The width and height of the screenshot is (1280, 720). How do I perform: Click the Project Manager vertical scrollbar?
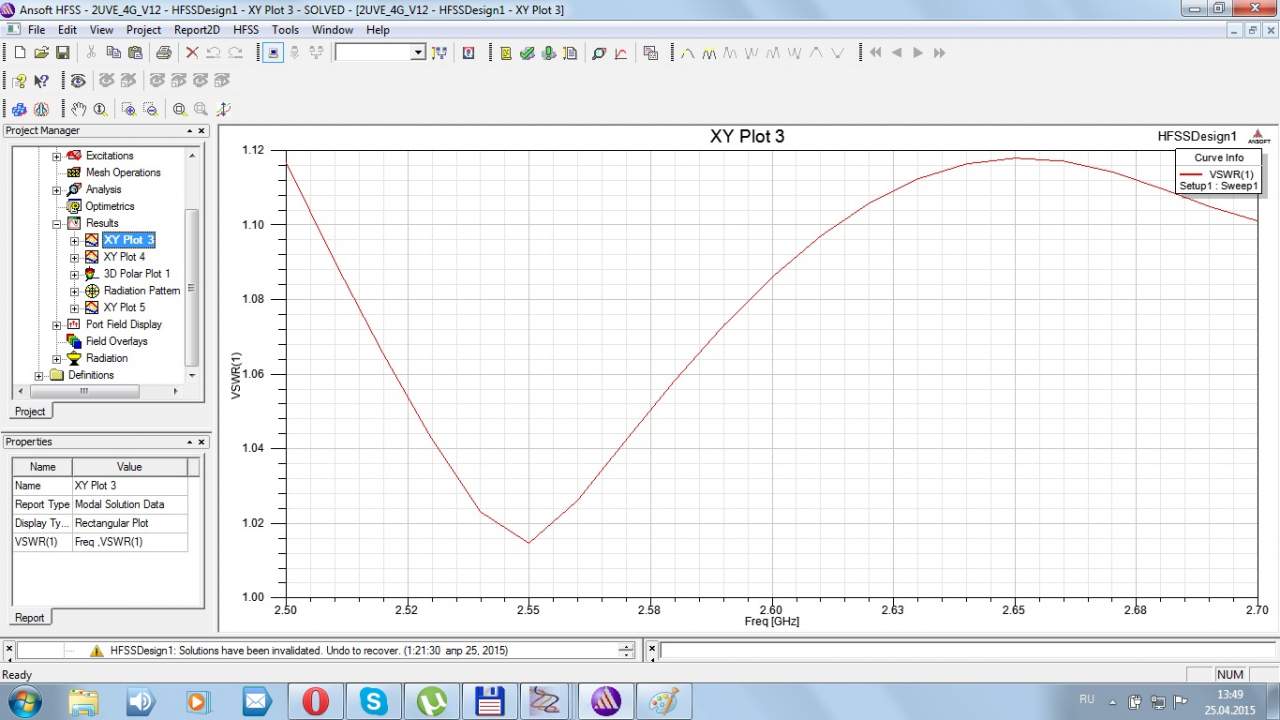pos(193,280)
